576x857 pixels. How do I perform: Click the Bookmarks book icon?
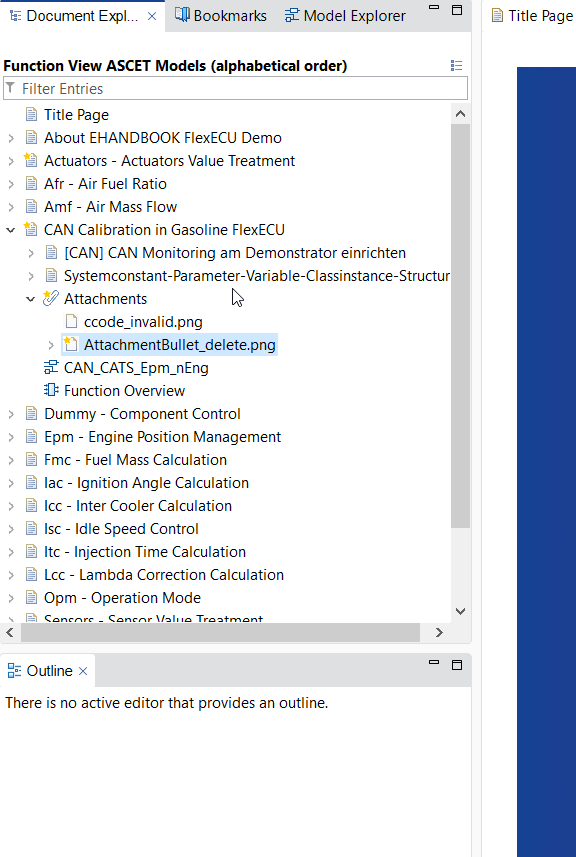pos(182,15)
